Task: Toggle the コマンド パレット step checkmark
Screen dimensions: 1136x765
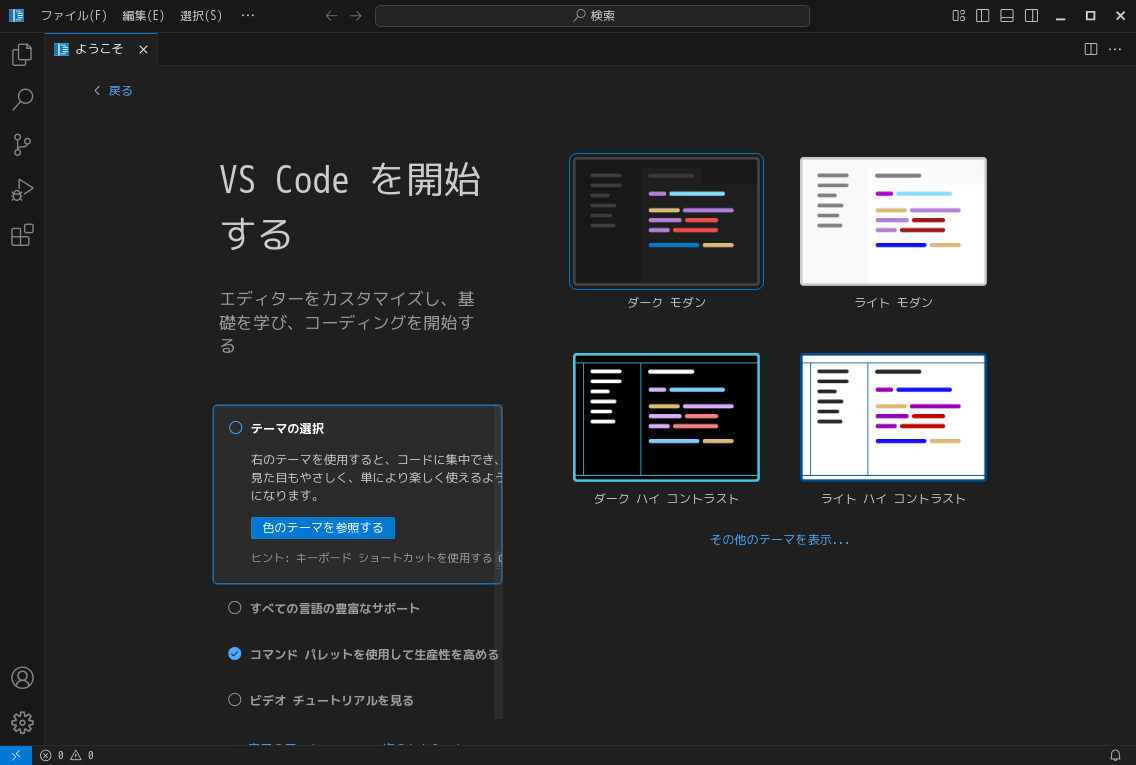Action: tap(235, 654)
